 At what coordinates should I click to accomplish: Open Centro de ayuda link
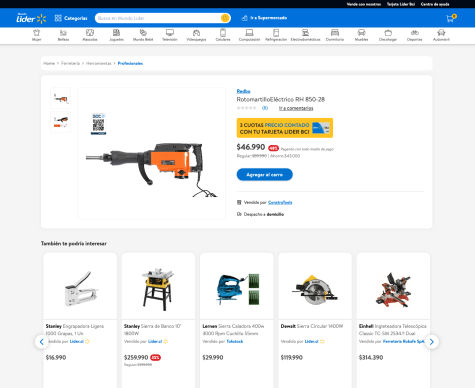click(x=435, y=4)
